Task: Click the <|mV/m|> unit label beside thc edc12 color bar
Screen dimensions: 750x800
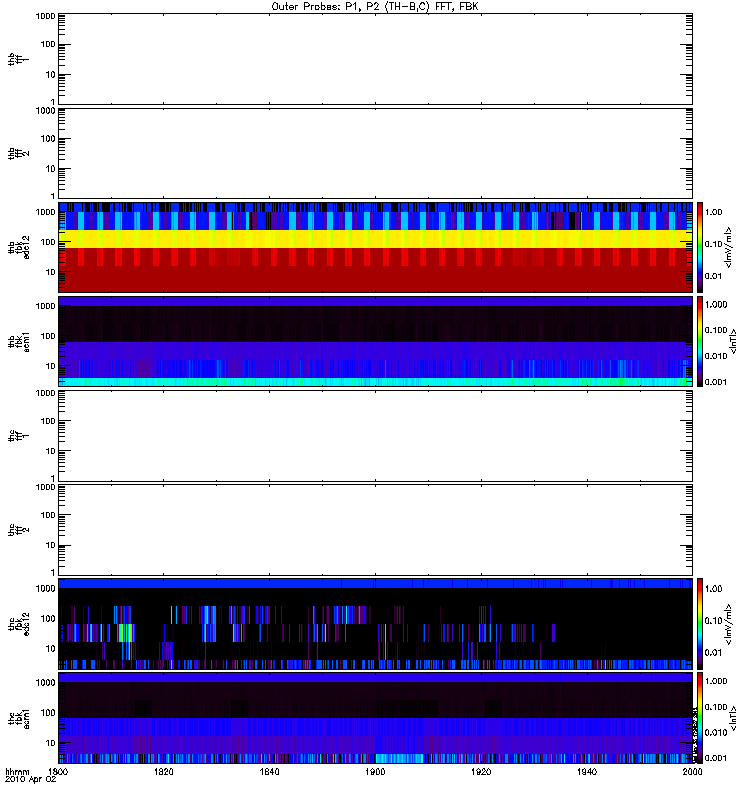Action: [x=729, y=624]
